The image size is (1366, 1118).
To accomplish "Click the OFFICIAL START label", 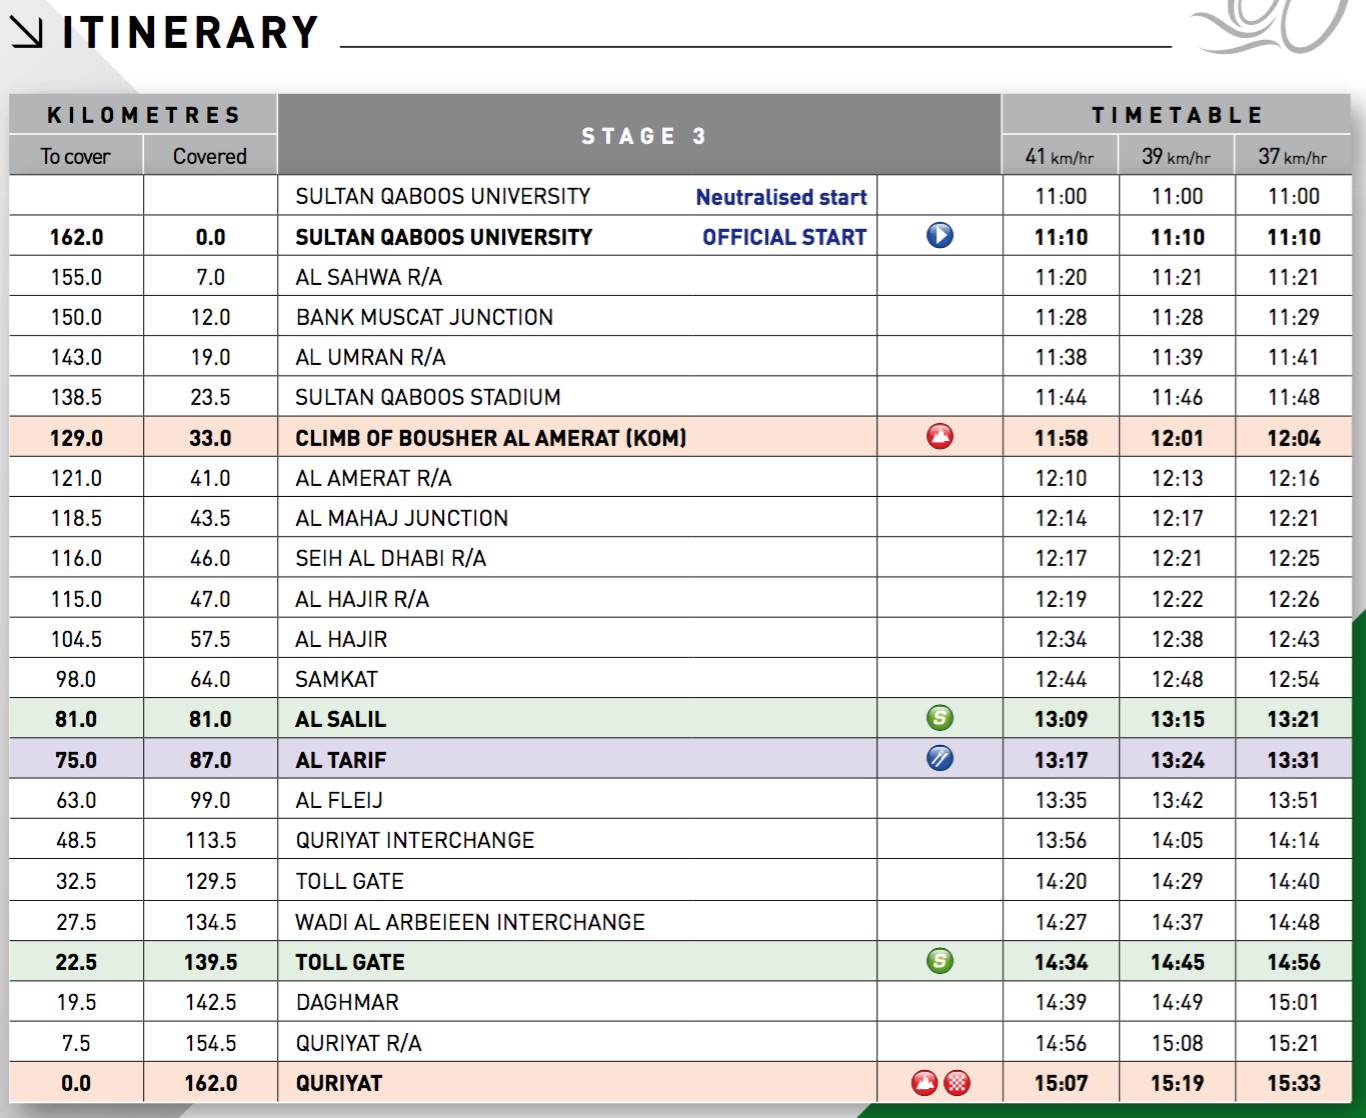I will (x=784, y=237).
